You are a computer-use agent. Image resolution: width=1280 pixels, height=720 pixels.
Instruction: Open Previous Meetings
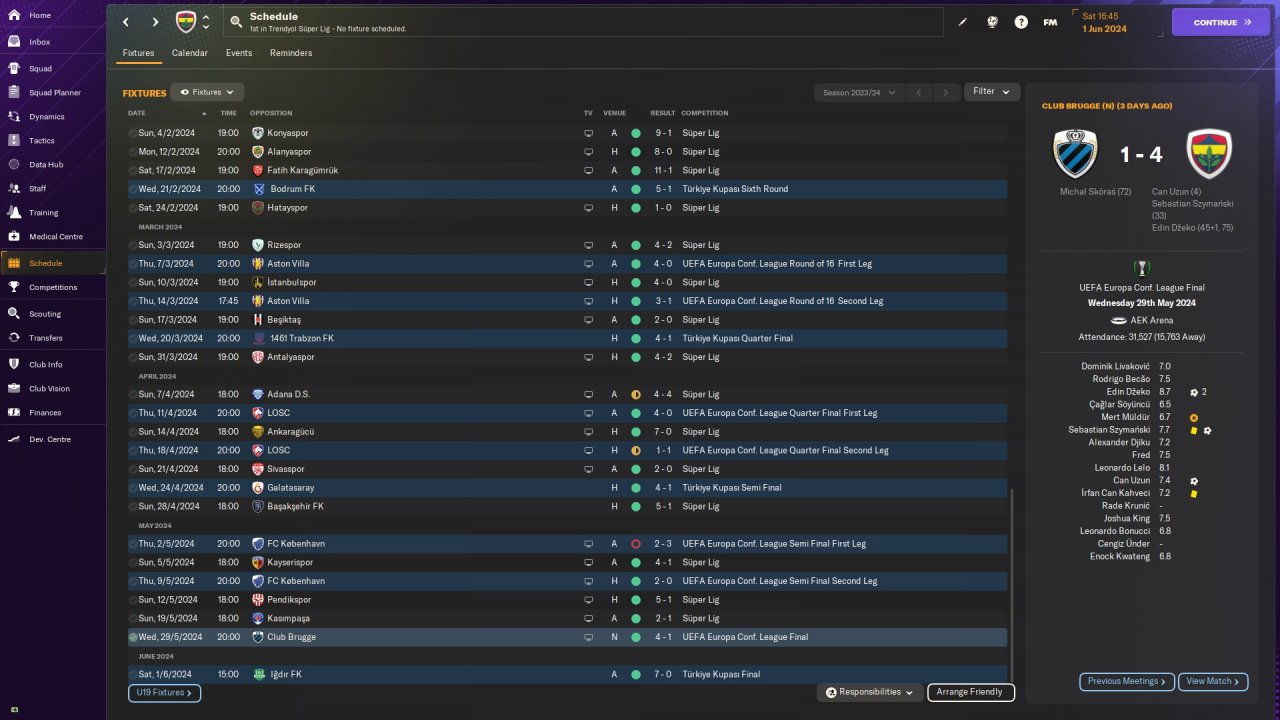coord(1127,681)
